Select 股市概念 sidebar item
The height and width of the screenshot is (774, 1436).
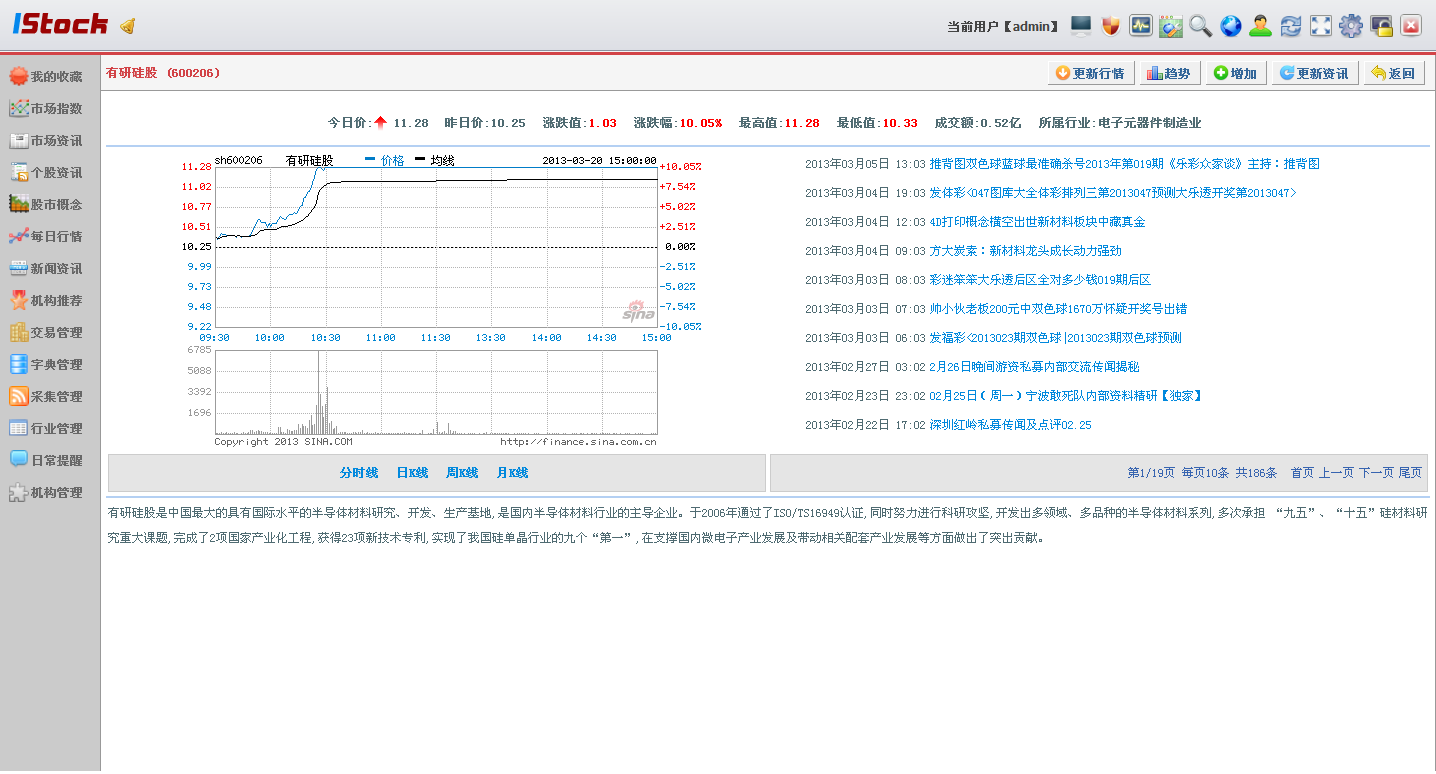[46, 204]
